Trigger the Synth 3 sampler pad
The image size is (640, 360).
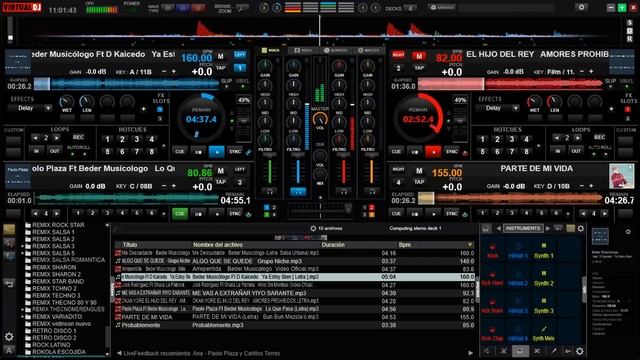point(544,306)
